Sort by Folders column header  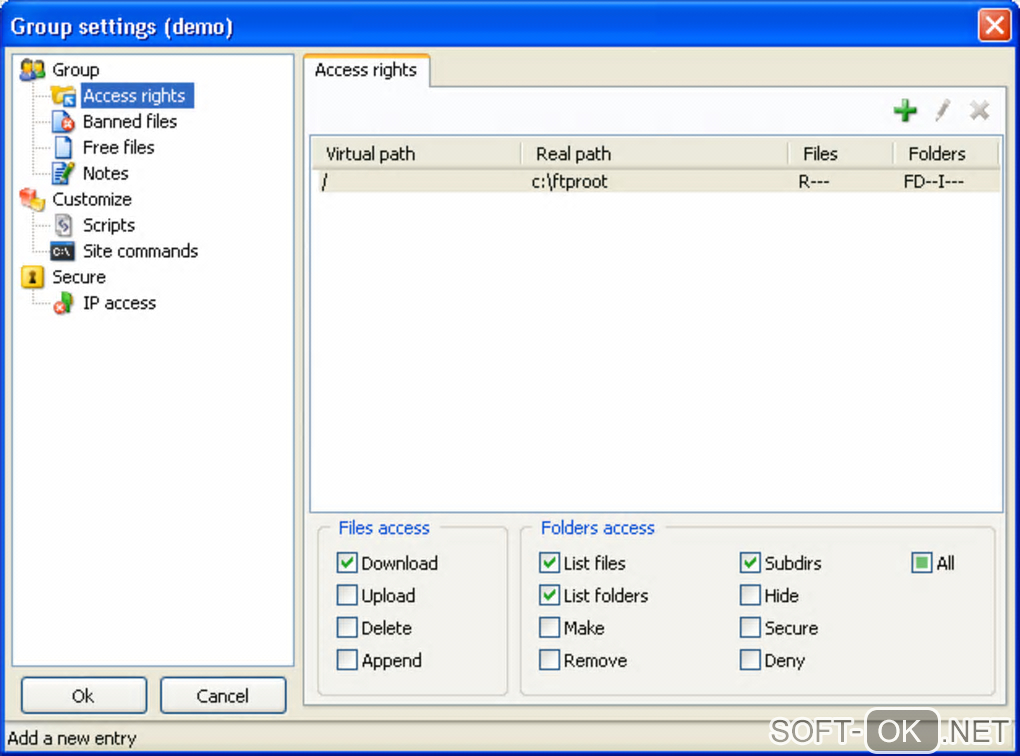pos(946,154)
